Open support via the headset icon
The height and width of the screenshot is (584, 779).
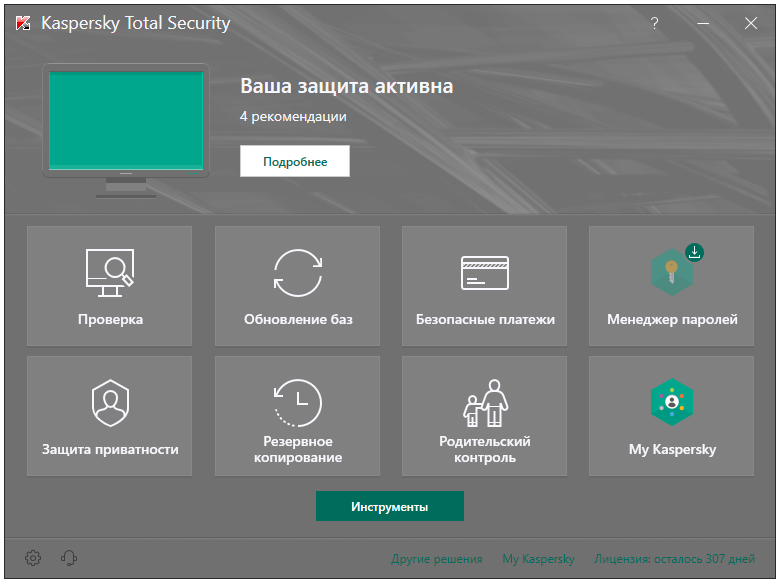pos(69,558)
